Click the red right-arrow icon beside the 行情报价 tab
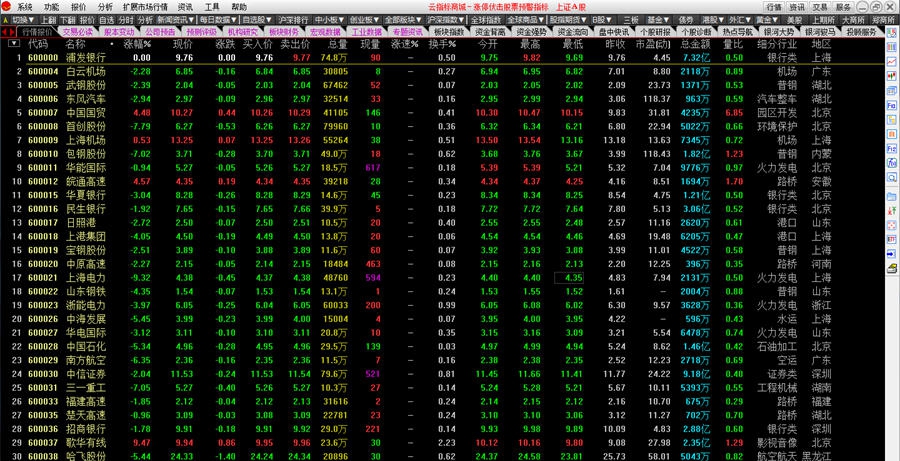Screen dimensions: 900x461 coord(12,32)
